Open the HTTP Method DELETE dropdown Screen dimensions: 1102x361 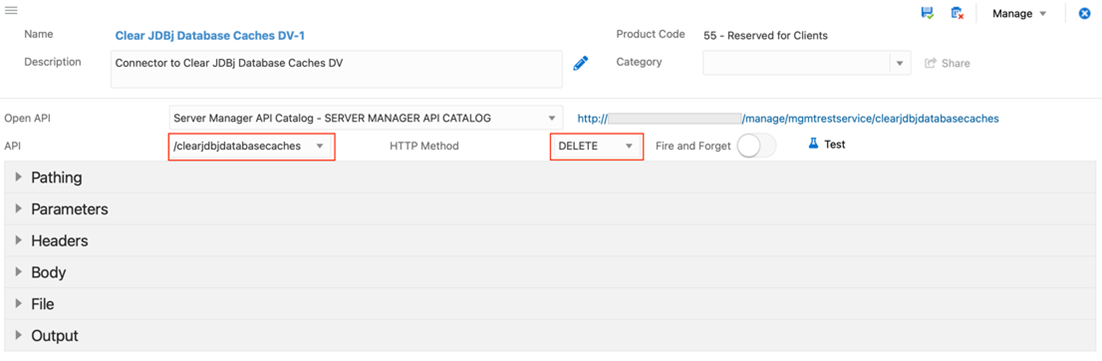596,146
